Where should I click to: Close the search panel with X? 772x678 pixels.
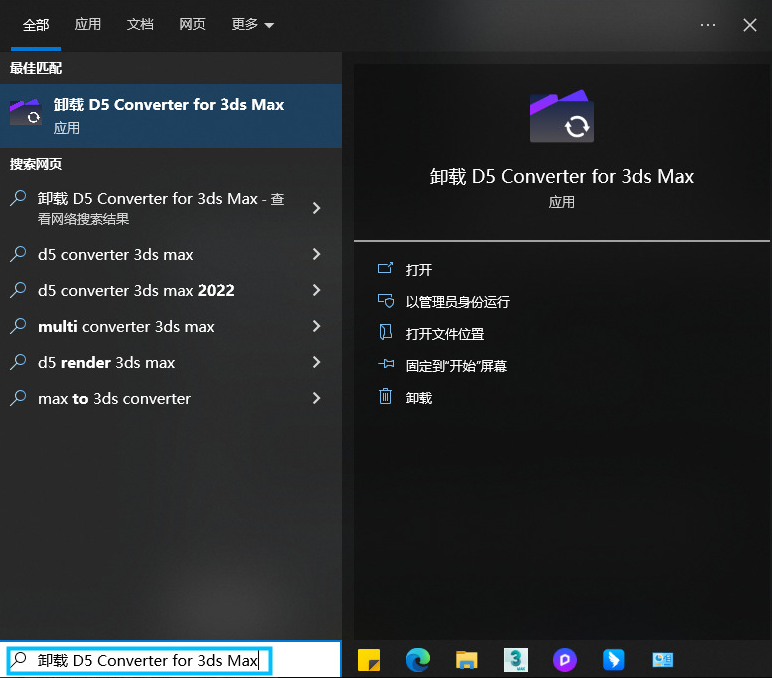(749, 25)
